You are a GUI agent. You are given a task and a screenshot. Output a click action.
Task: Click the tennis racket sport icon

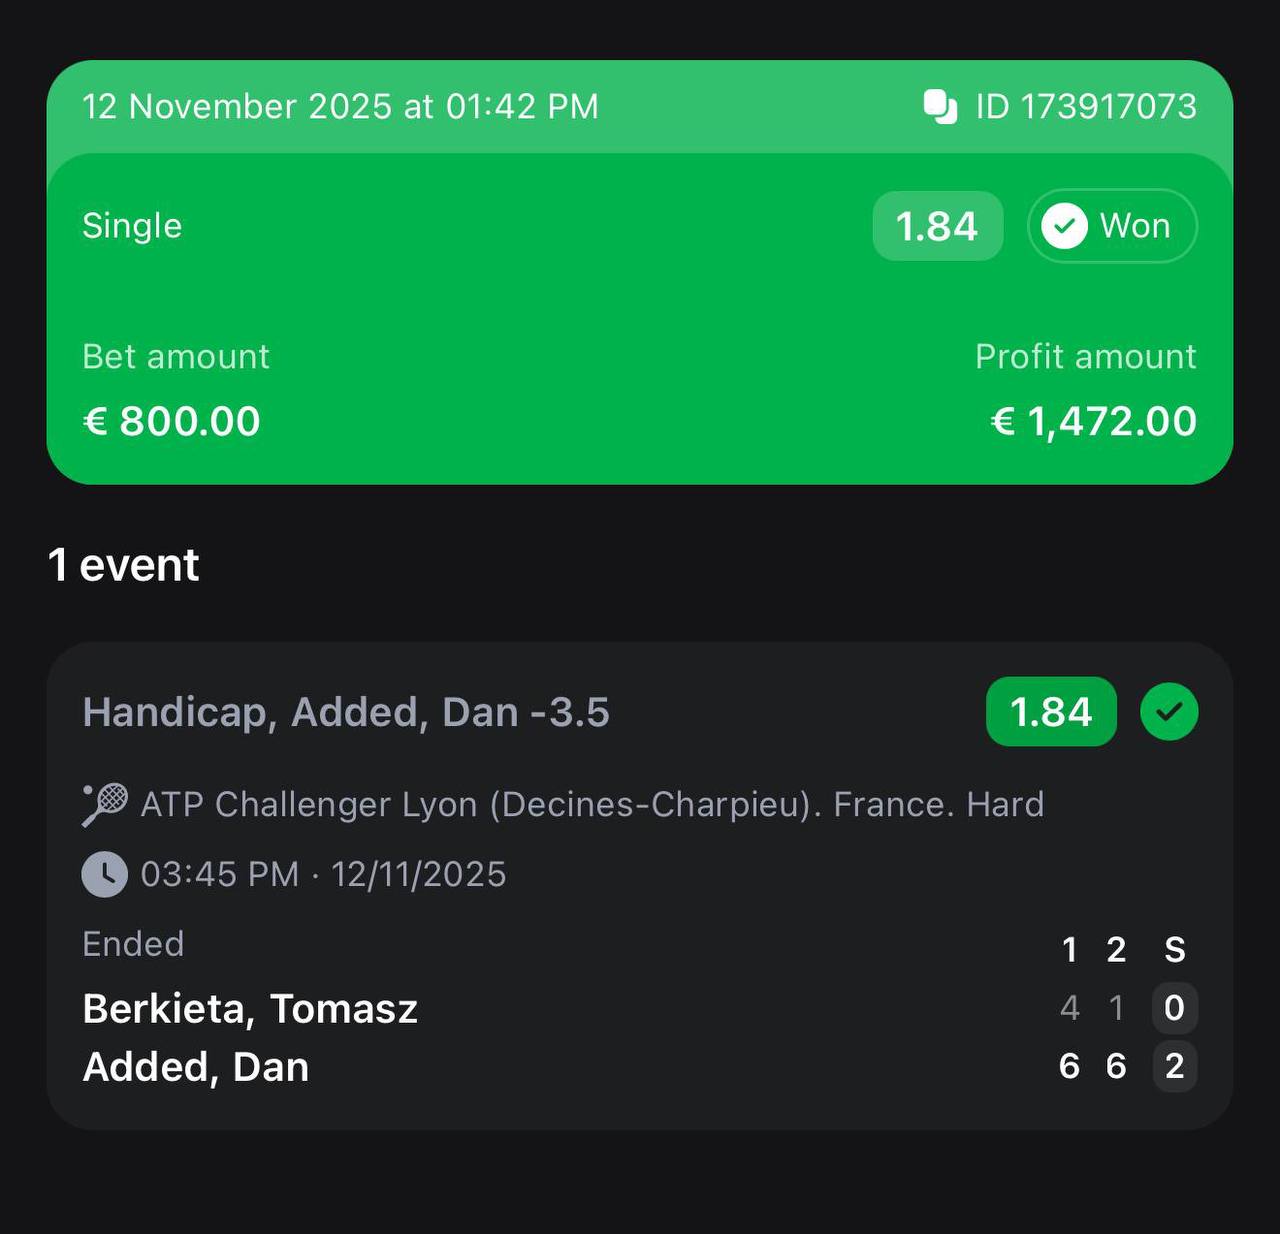coord(105,804)
